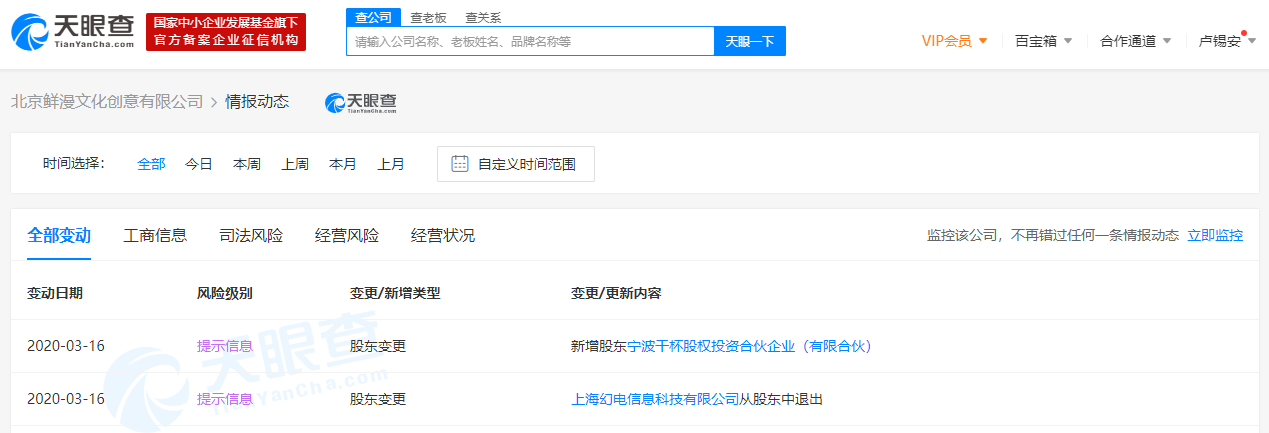Viewport: 1269px width, 433px height.
Task: Click the 立即监控 link
Action: 1215,236
